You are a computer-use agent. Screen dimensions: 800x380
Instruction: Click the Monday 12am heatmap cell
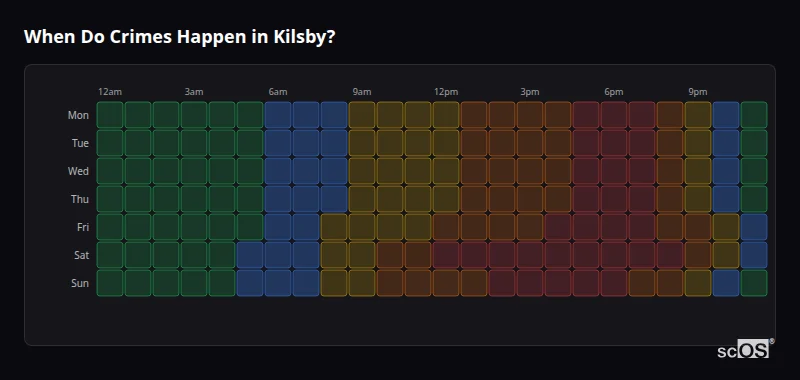(x=110, y=115)
